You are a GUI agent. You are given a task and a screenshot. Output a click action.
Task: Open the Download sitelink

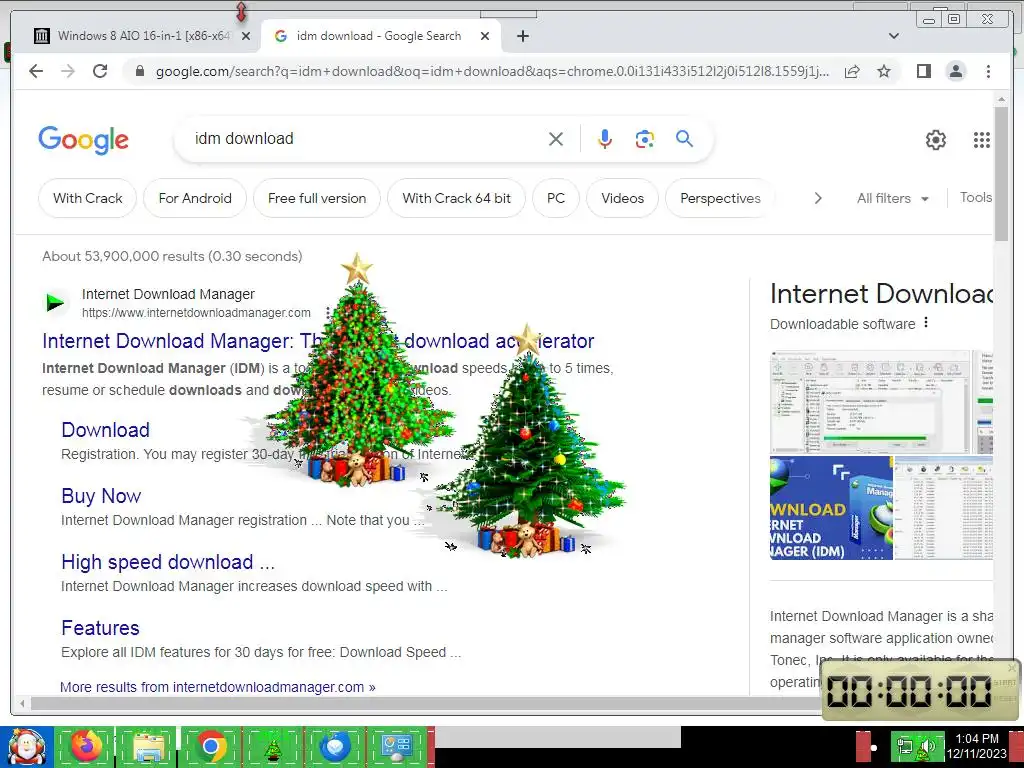[x=105, y=430]
